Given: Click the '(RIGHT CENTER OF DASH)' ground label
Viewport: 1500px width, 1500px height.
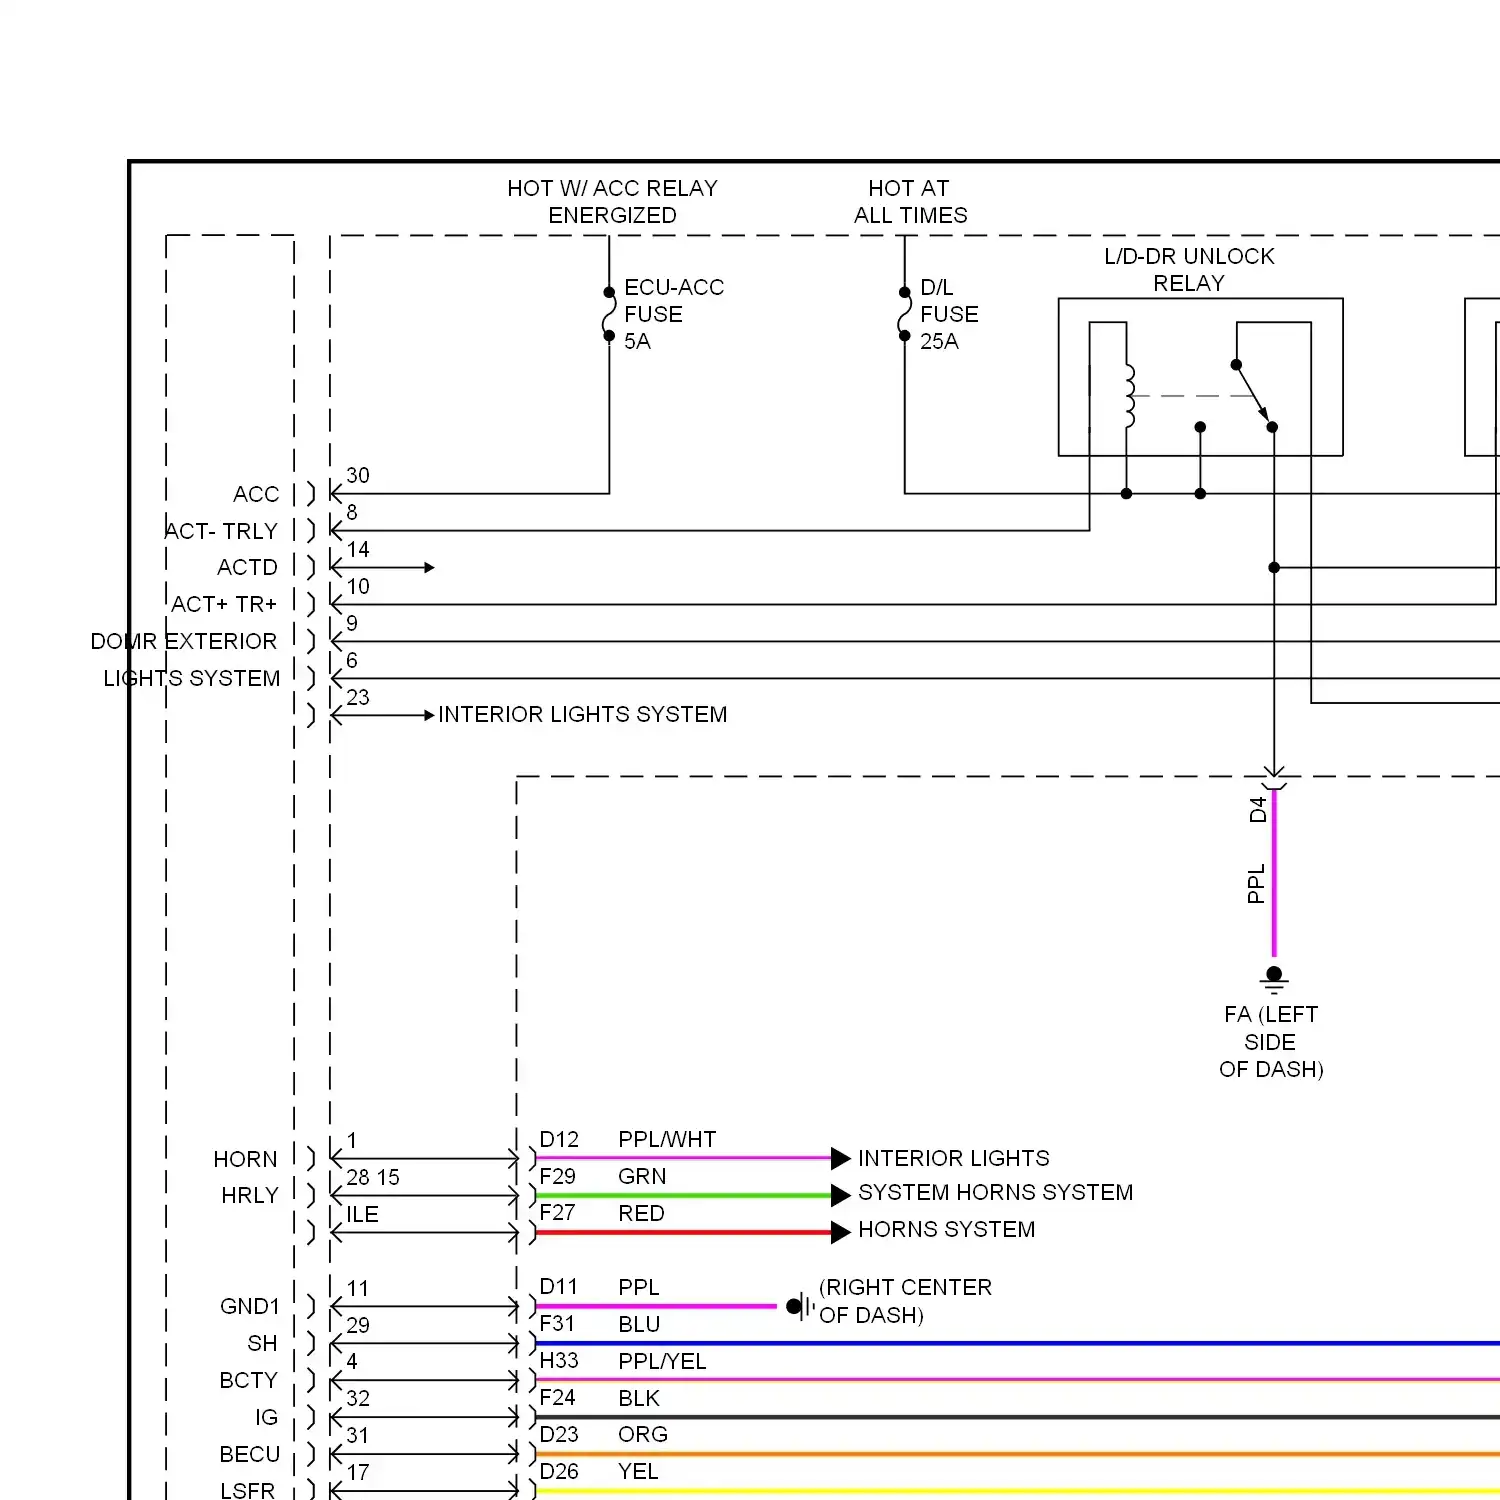Looking at the screenshot, I should pyautogui.click(x=905, y=1301).
